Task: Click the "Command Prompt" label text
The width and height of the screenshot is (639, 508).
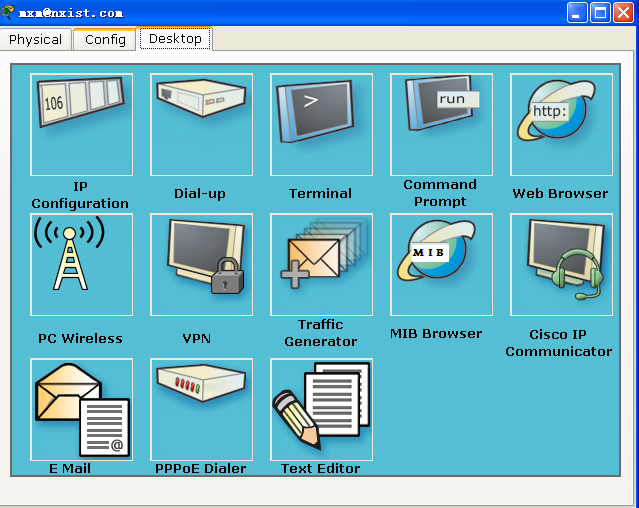Action: pos(440,193)
